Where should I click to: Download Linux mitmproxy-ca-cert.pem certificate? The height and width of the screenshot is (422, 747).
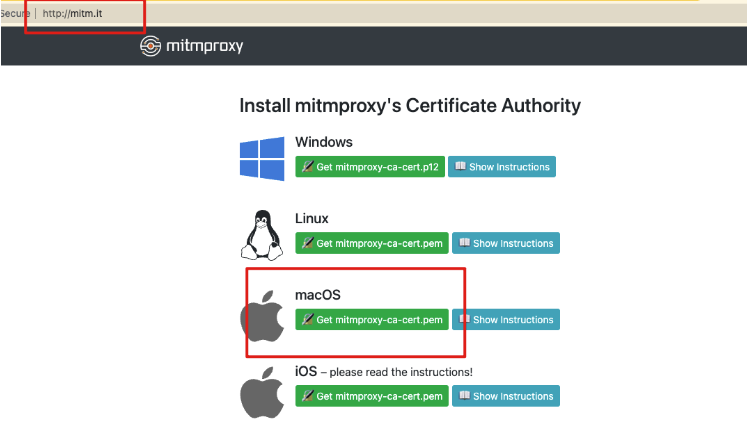tap(372, 243)
